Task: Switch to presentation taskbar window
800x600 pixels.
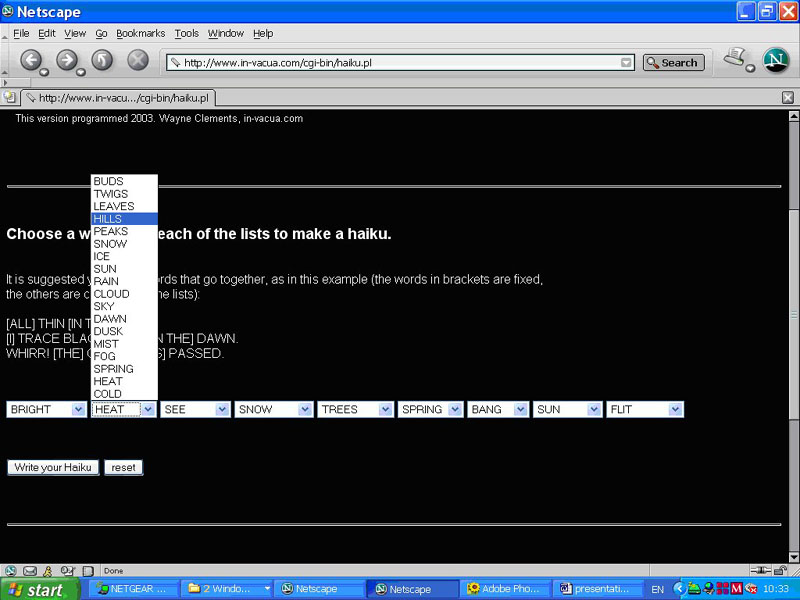Action: [597, 589]
